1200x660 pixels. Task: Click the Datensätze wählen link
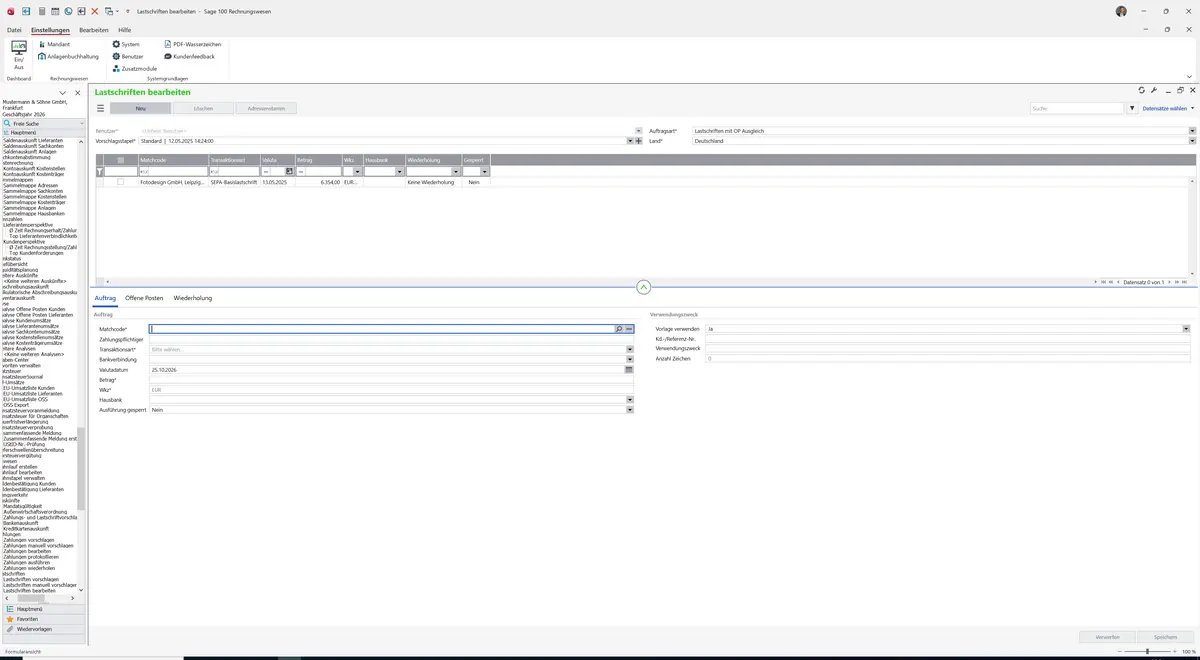point(1165,108)
